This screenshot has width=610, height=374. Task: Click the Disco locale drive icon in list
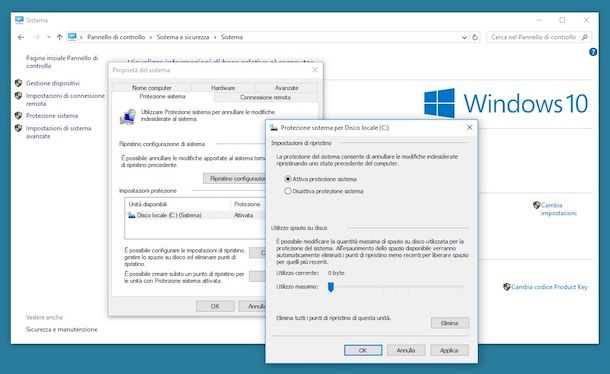click(131, 215)
